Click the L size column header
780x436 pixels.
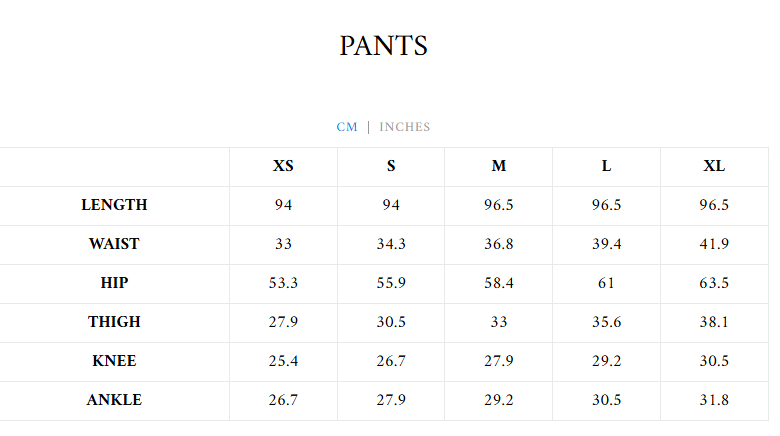[606, 166]
